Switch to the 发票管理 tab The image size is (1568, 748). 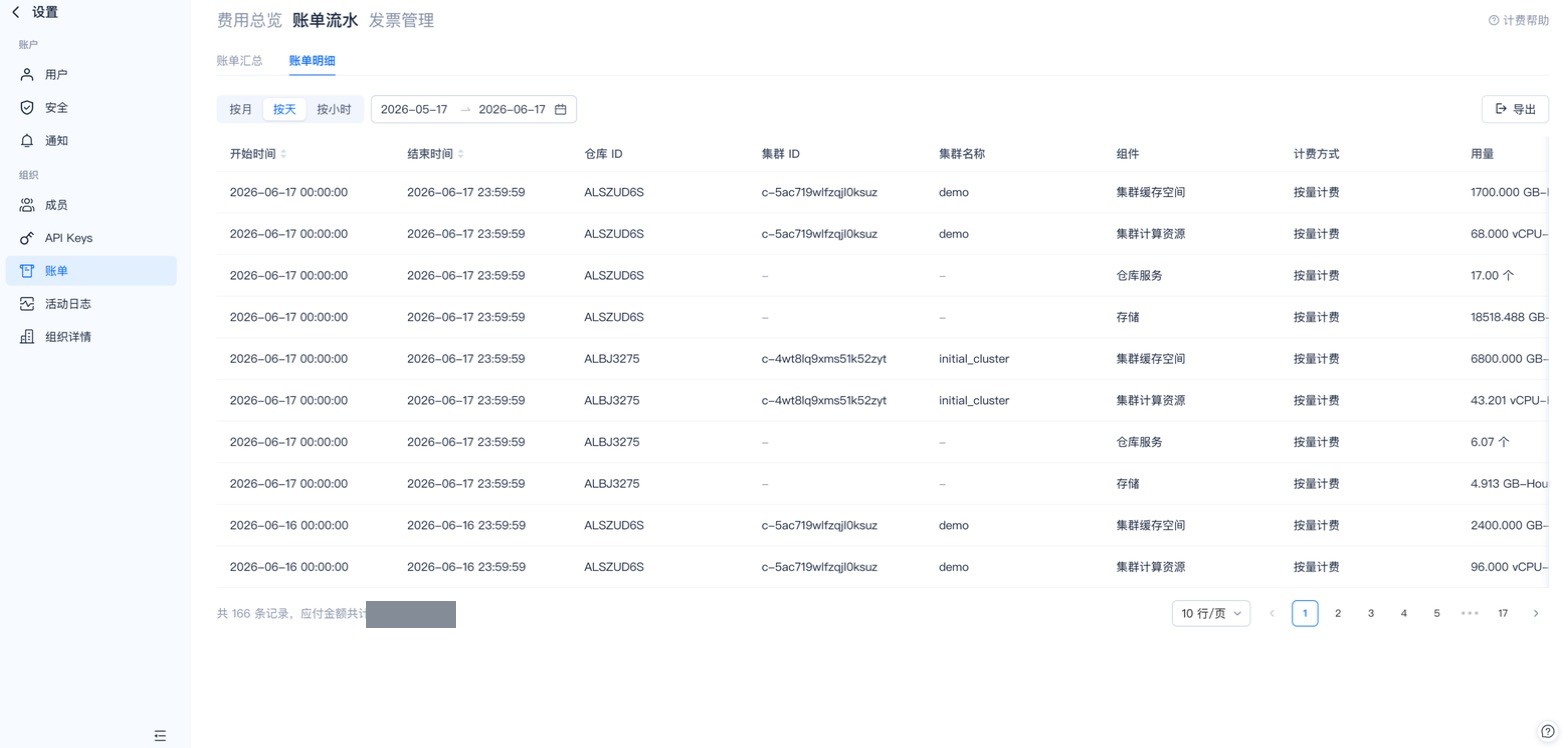coord(401,20)
